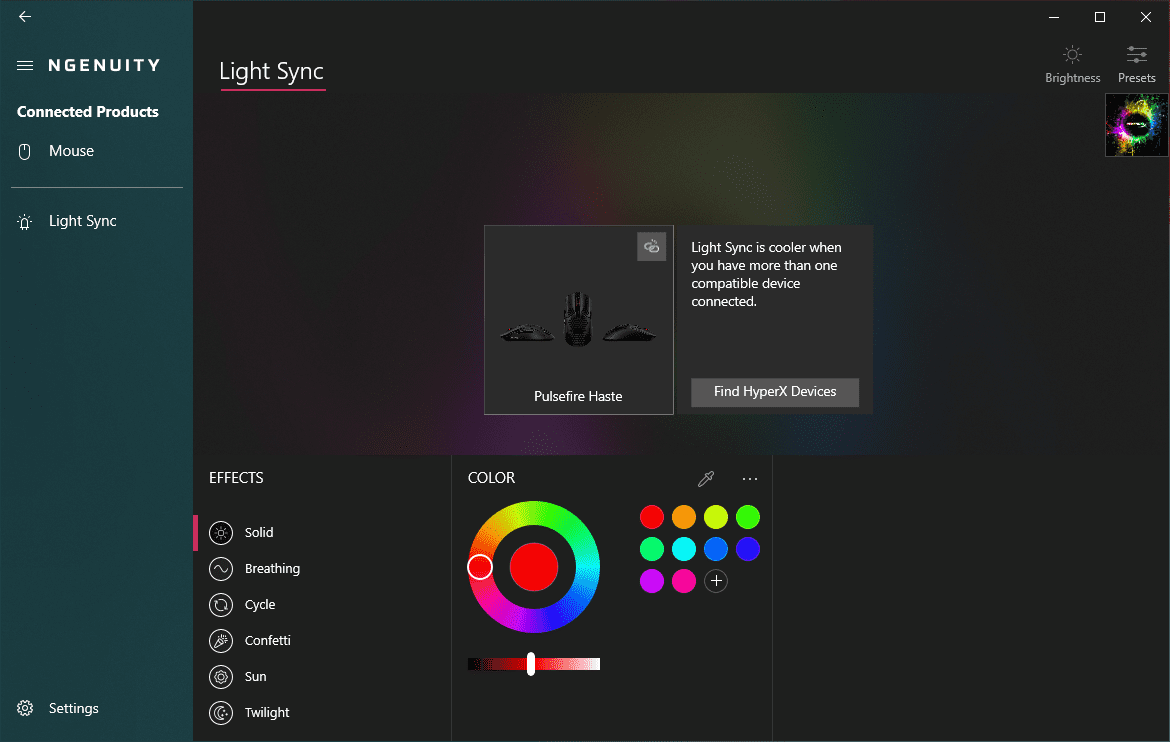Select the red color swatch

(x=651, y=517)
